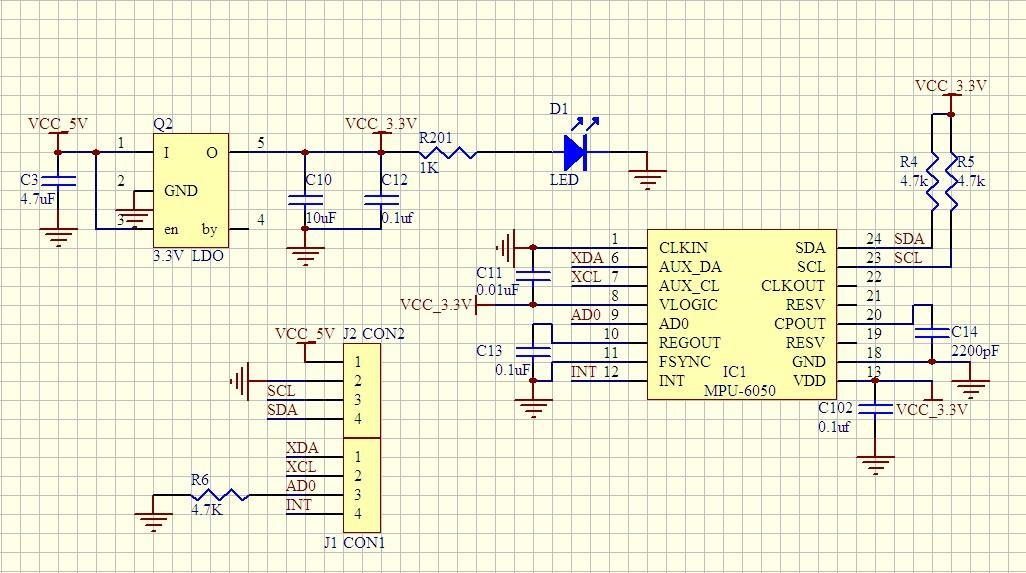1026x573 pixels.
Task: Click the ground symbol below C10
Action: pyautogui.click(x=305, y=256)
